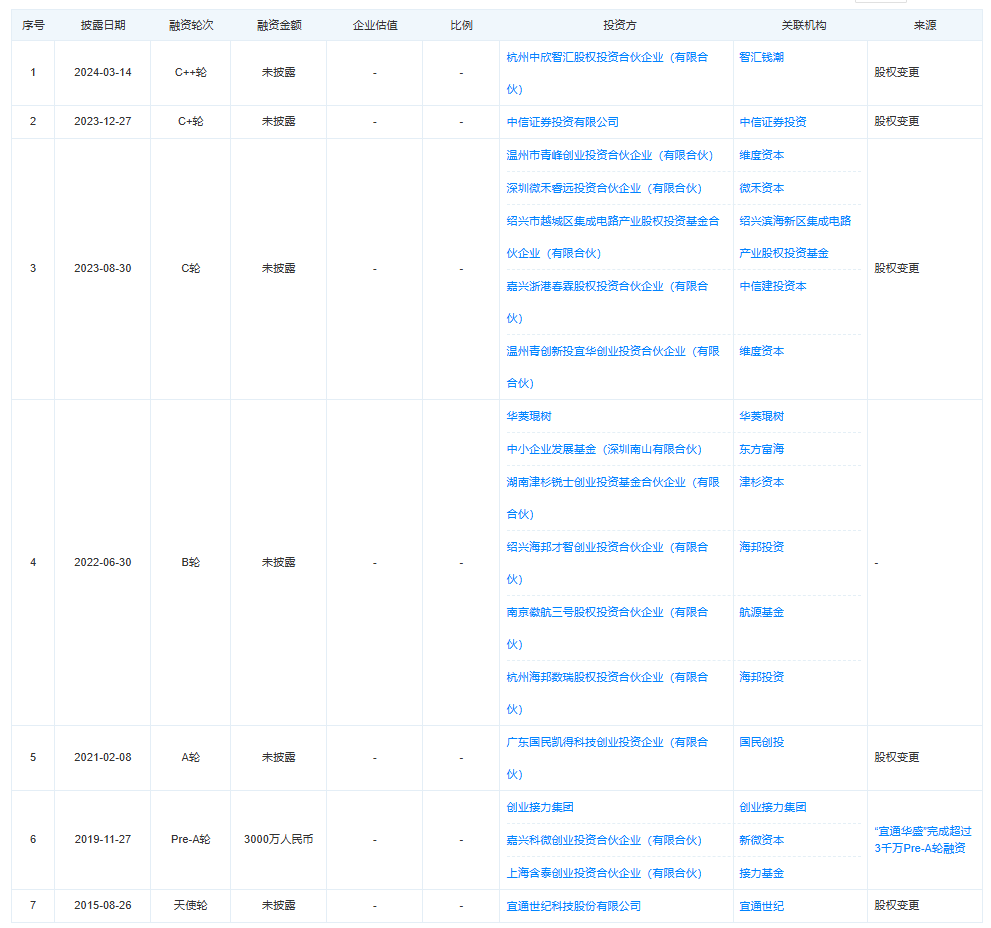Screen dimensions: 991x928
Task: Click 海邦投资 beside 绍兴海邦才智创业投资
Action: click(761, 547)
